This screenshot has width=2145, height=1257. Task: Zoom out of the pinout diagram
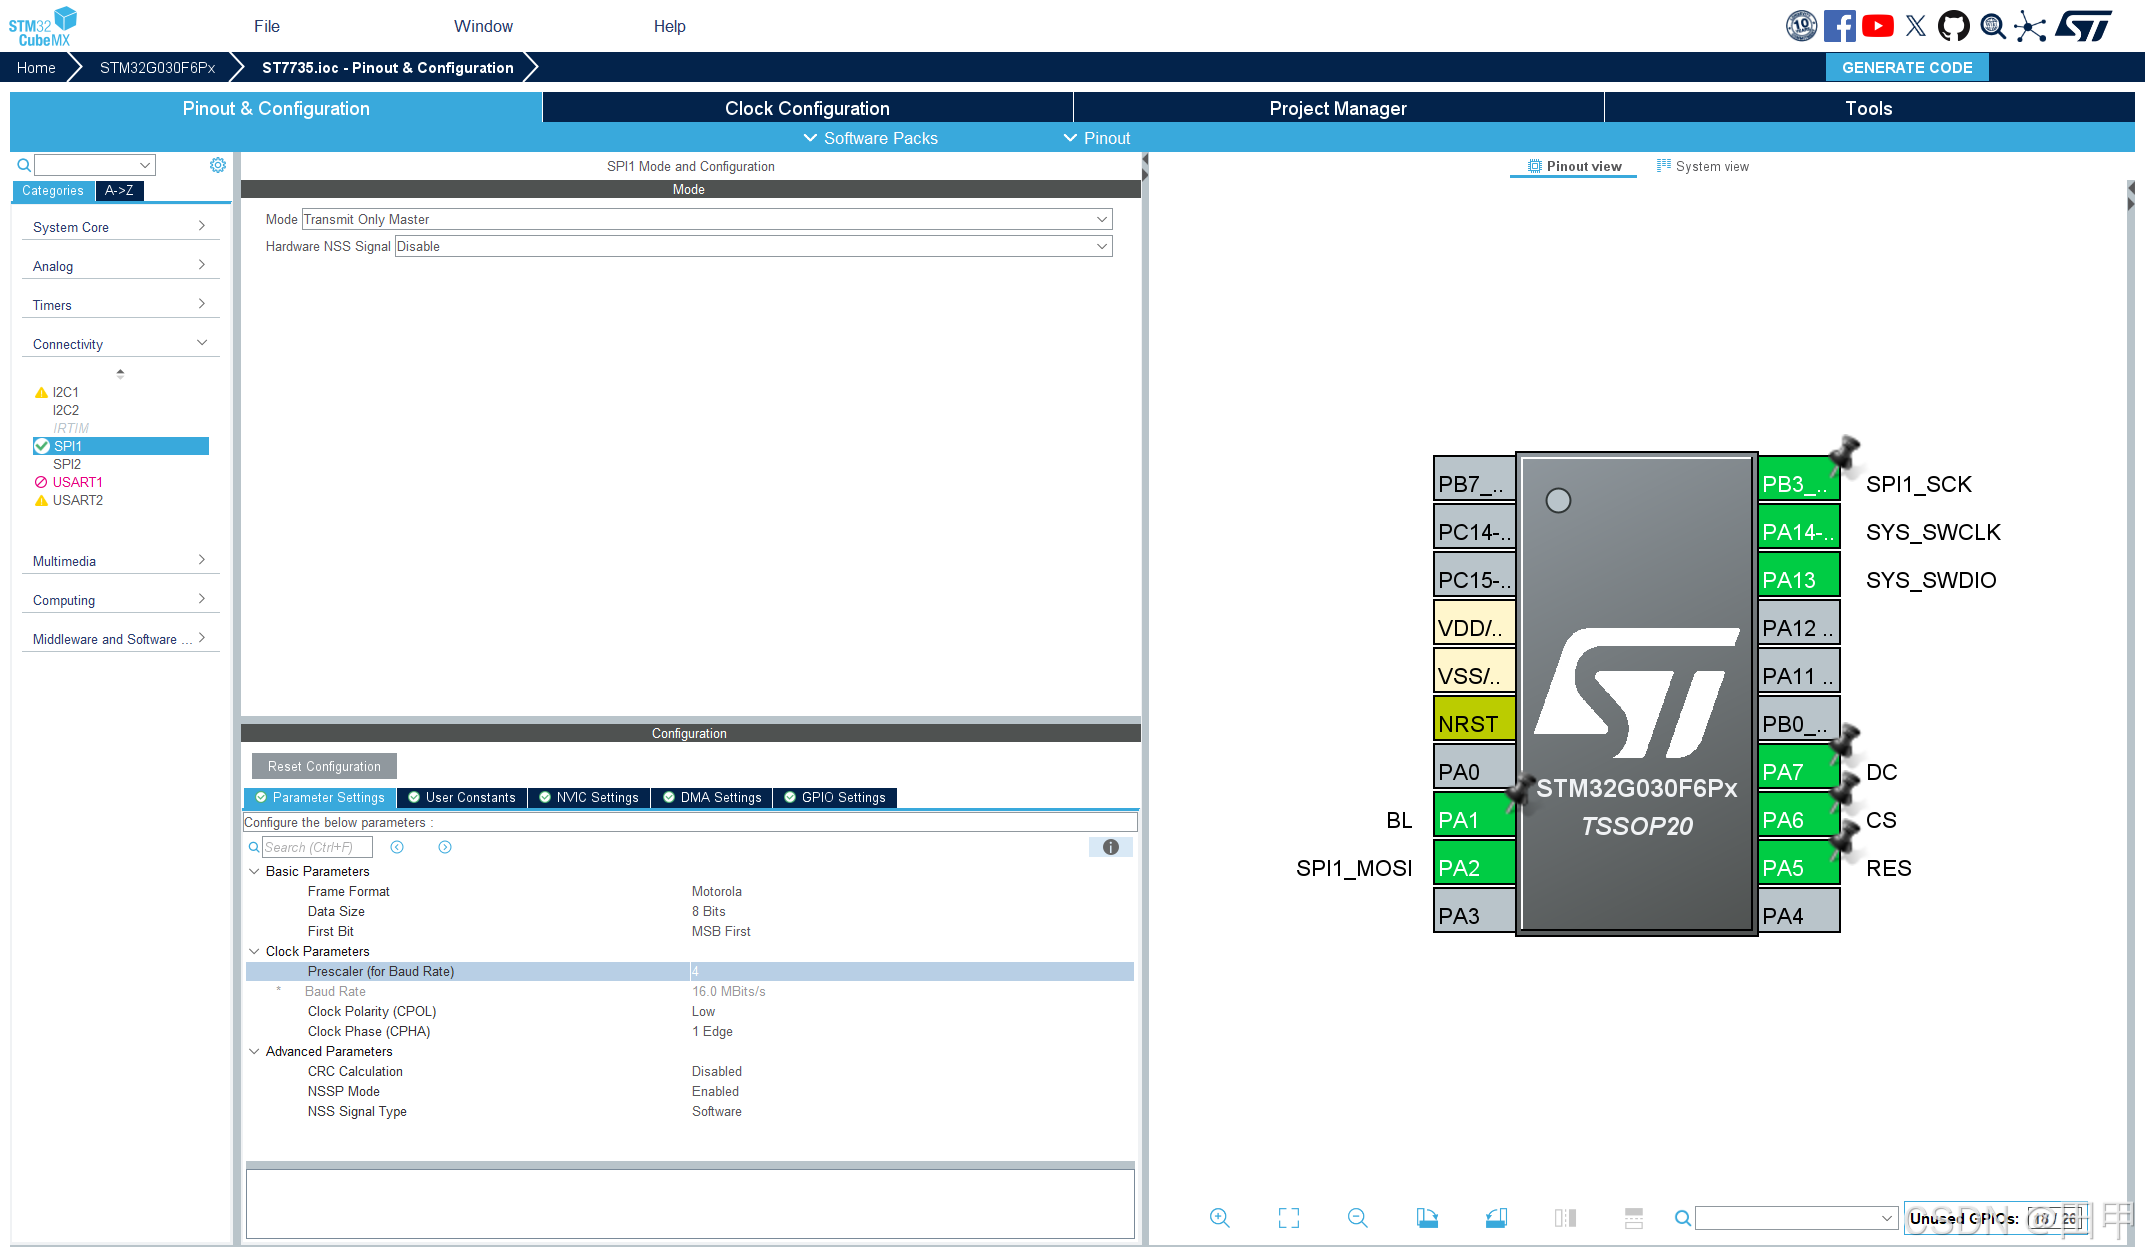(1357, 1218)
